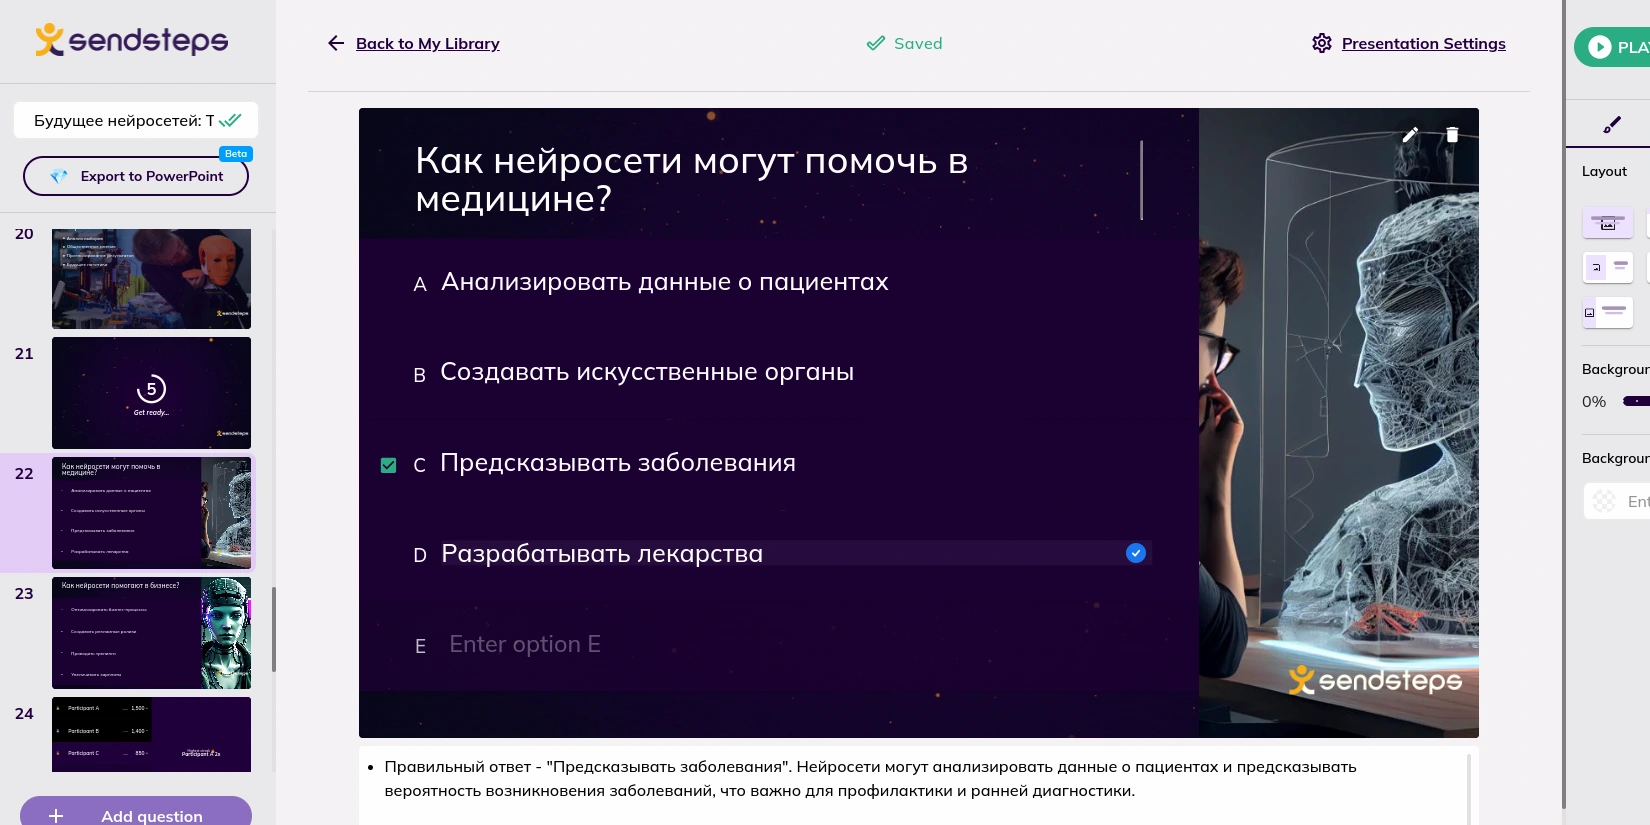Uncheck correct answer checkbox for option C

[x=389, y=465]
